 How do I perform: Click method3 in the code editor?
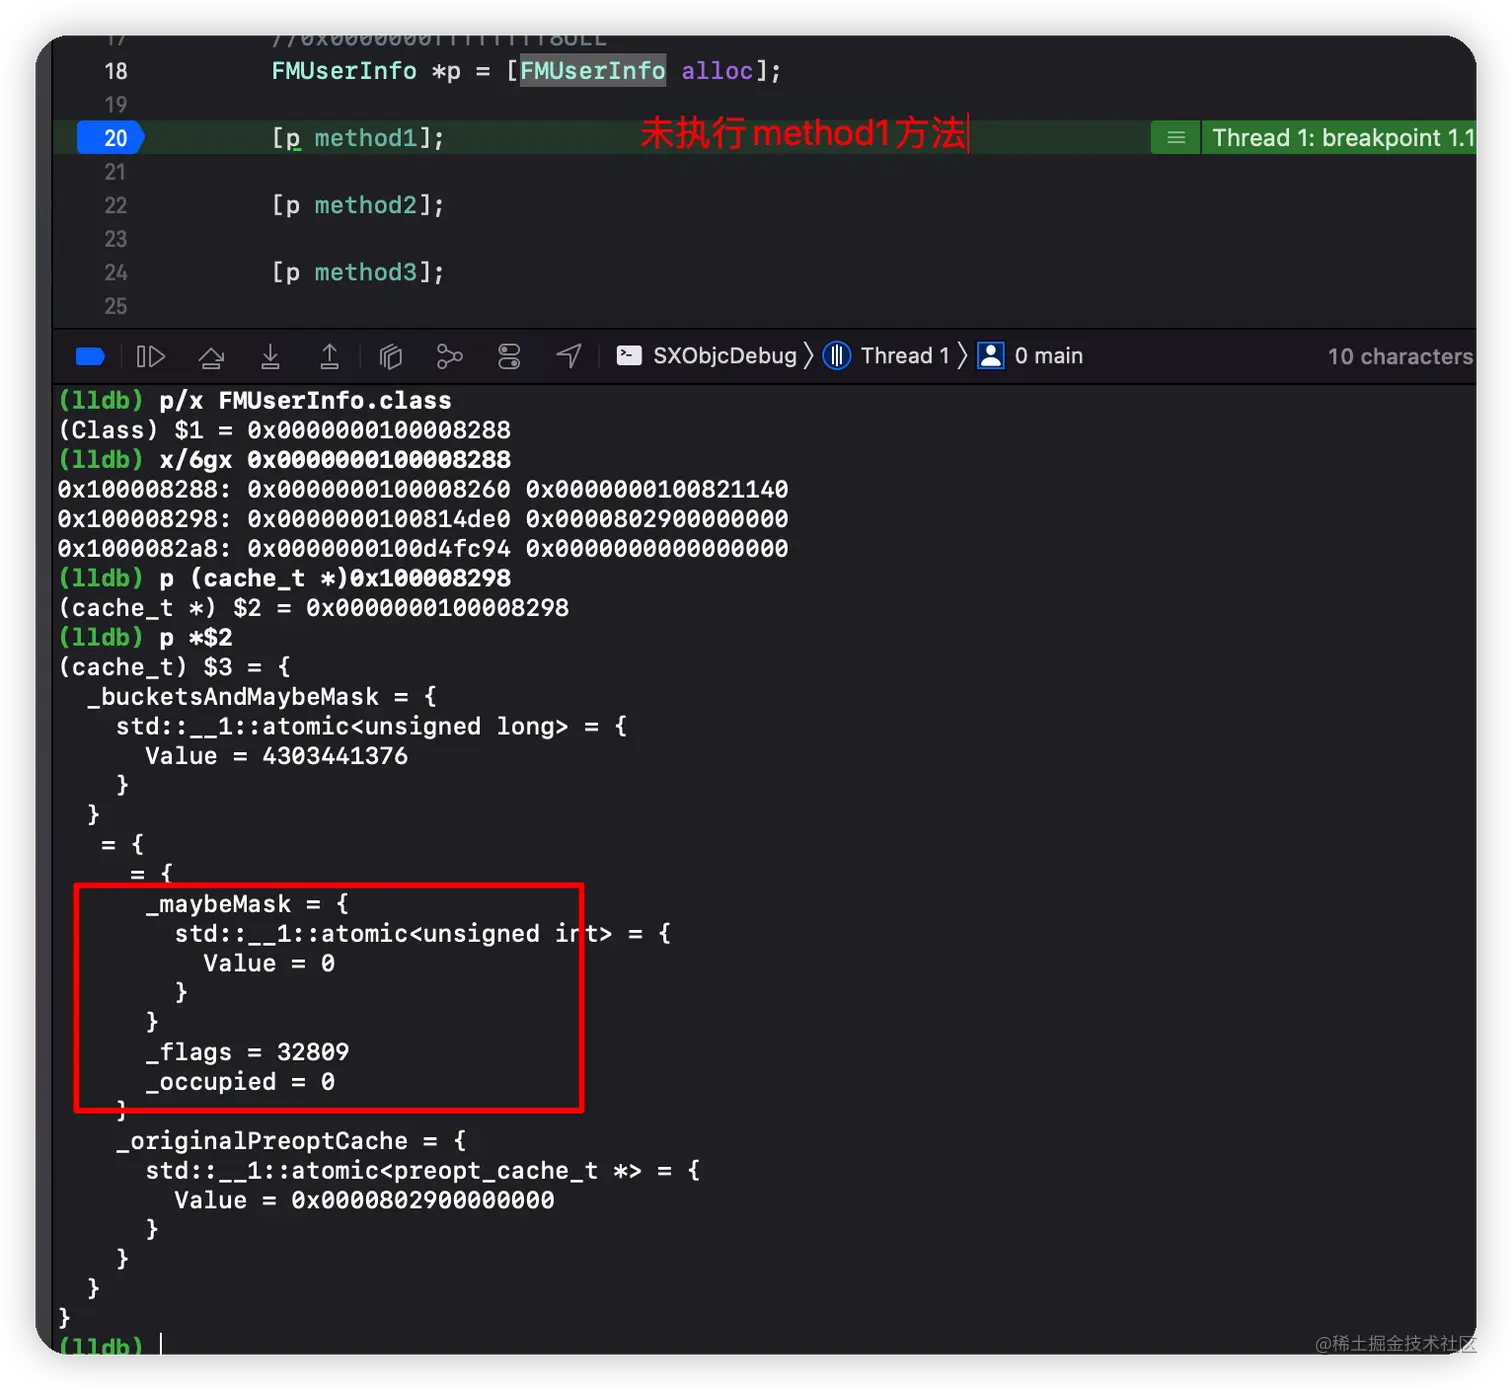(x=365, y=272)
